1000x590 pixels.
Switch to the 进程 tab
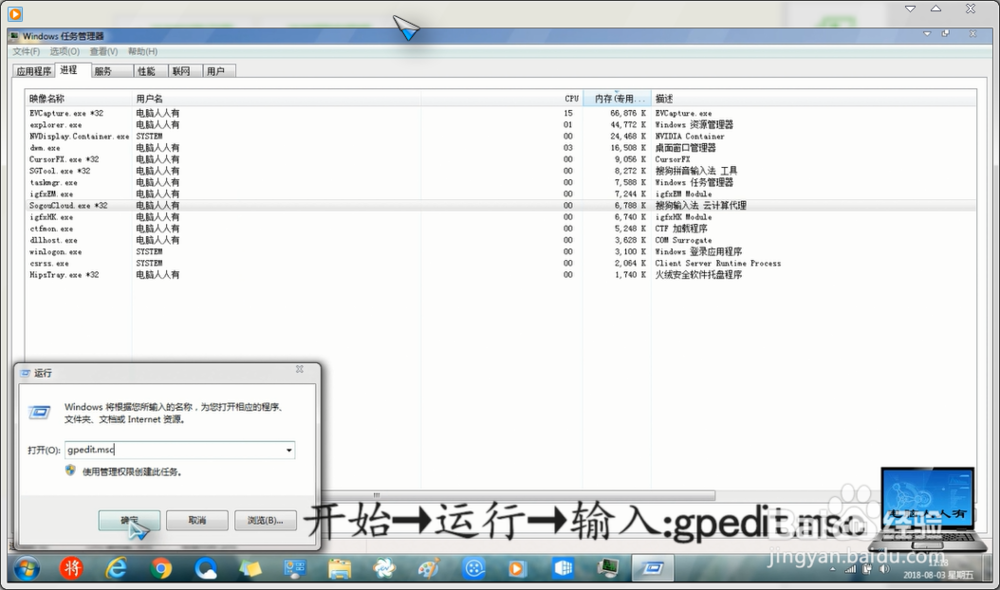(x=73, y=70)
